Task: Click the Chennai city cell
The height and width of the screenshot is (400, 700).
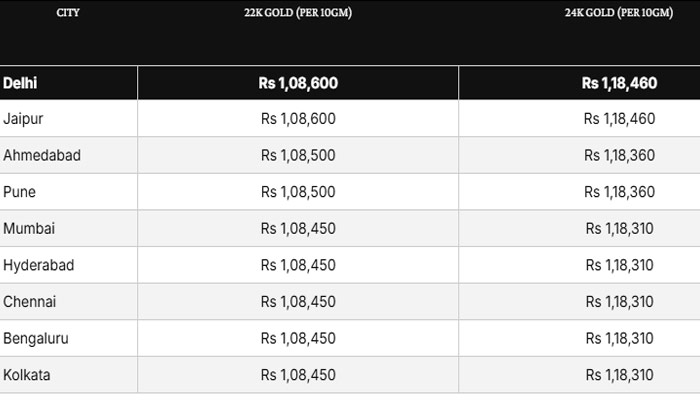Action: pos(29,302)
